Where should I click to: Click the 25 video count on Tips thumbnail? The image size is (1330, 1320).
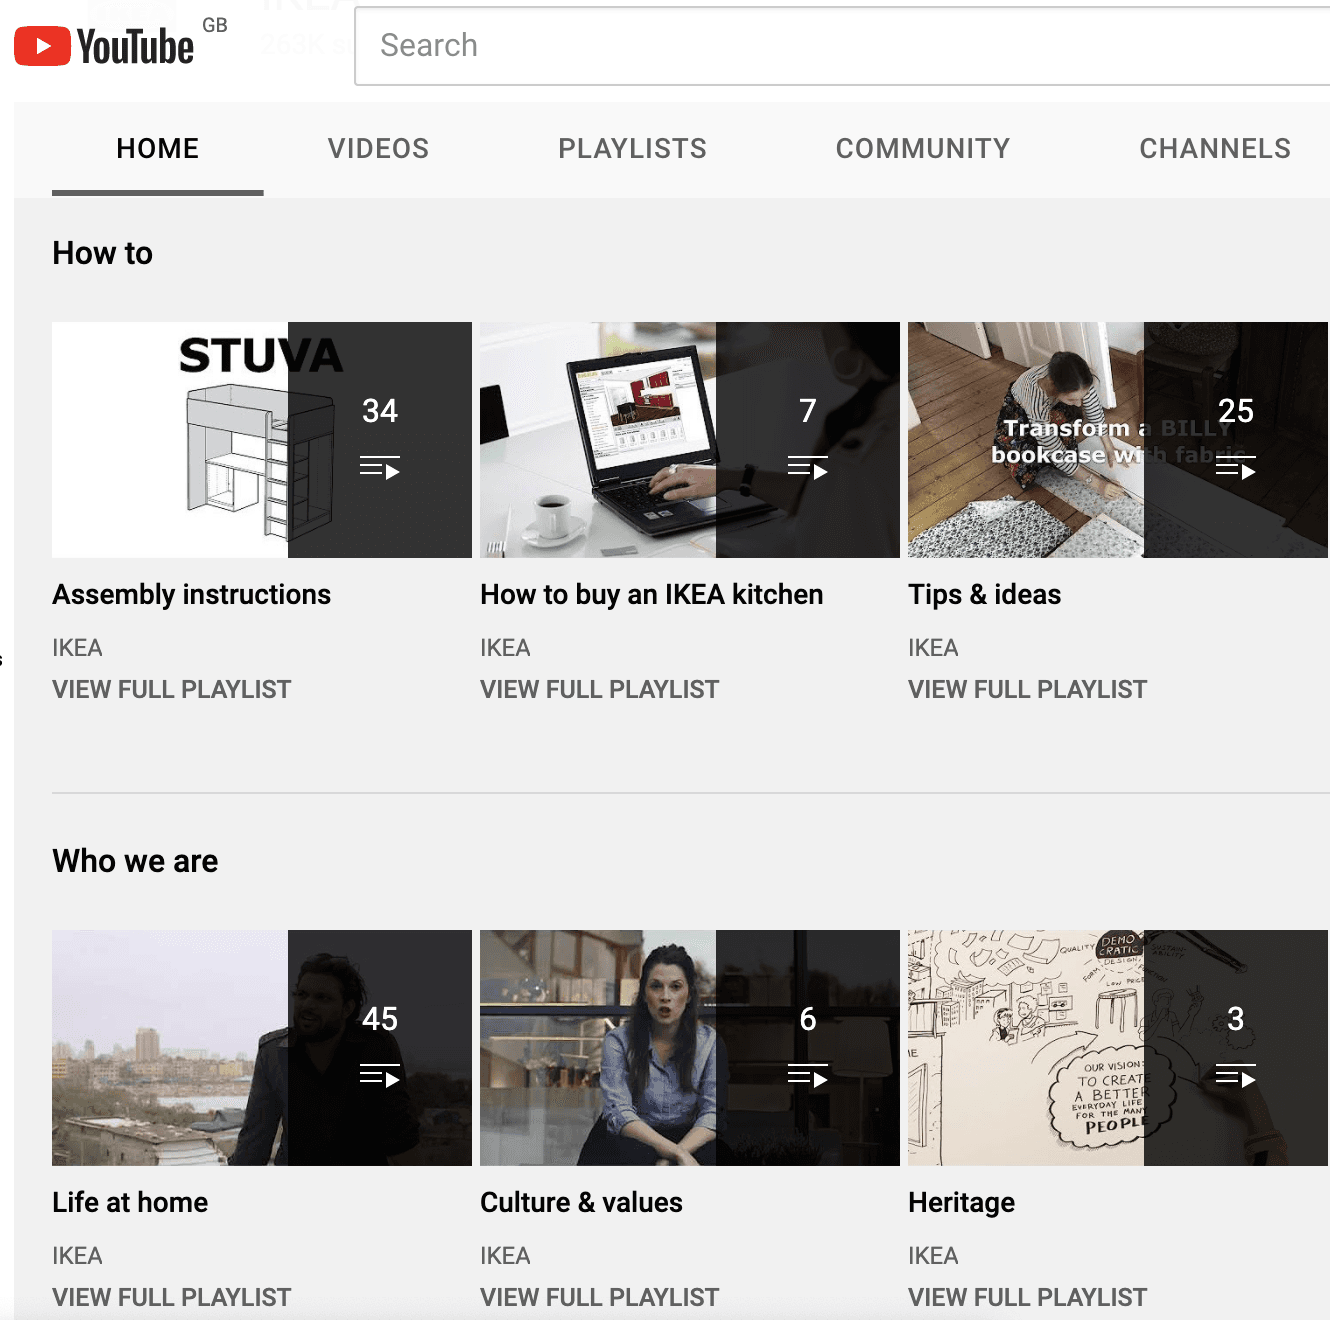pyautogui.click(x=1236, y=411)
